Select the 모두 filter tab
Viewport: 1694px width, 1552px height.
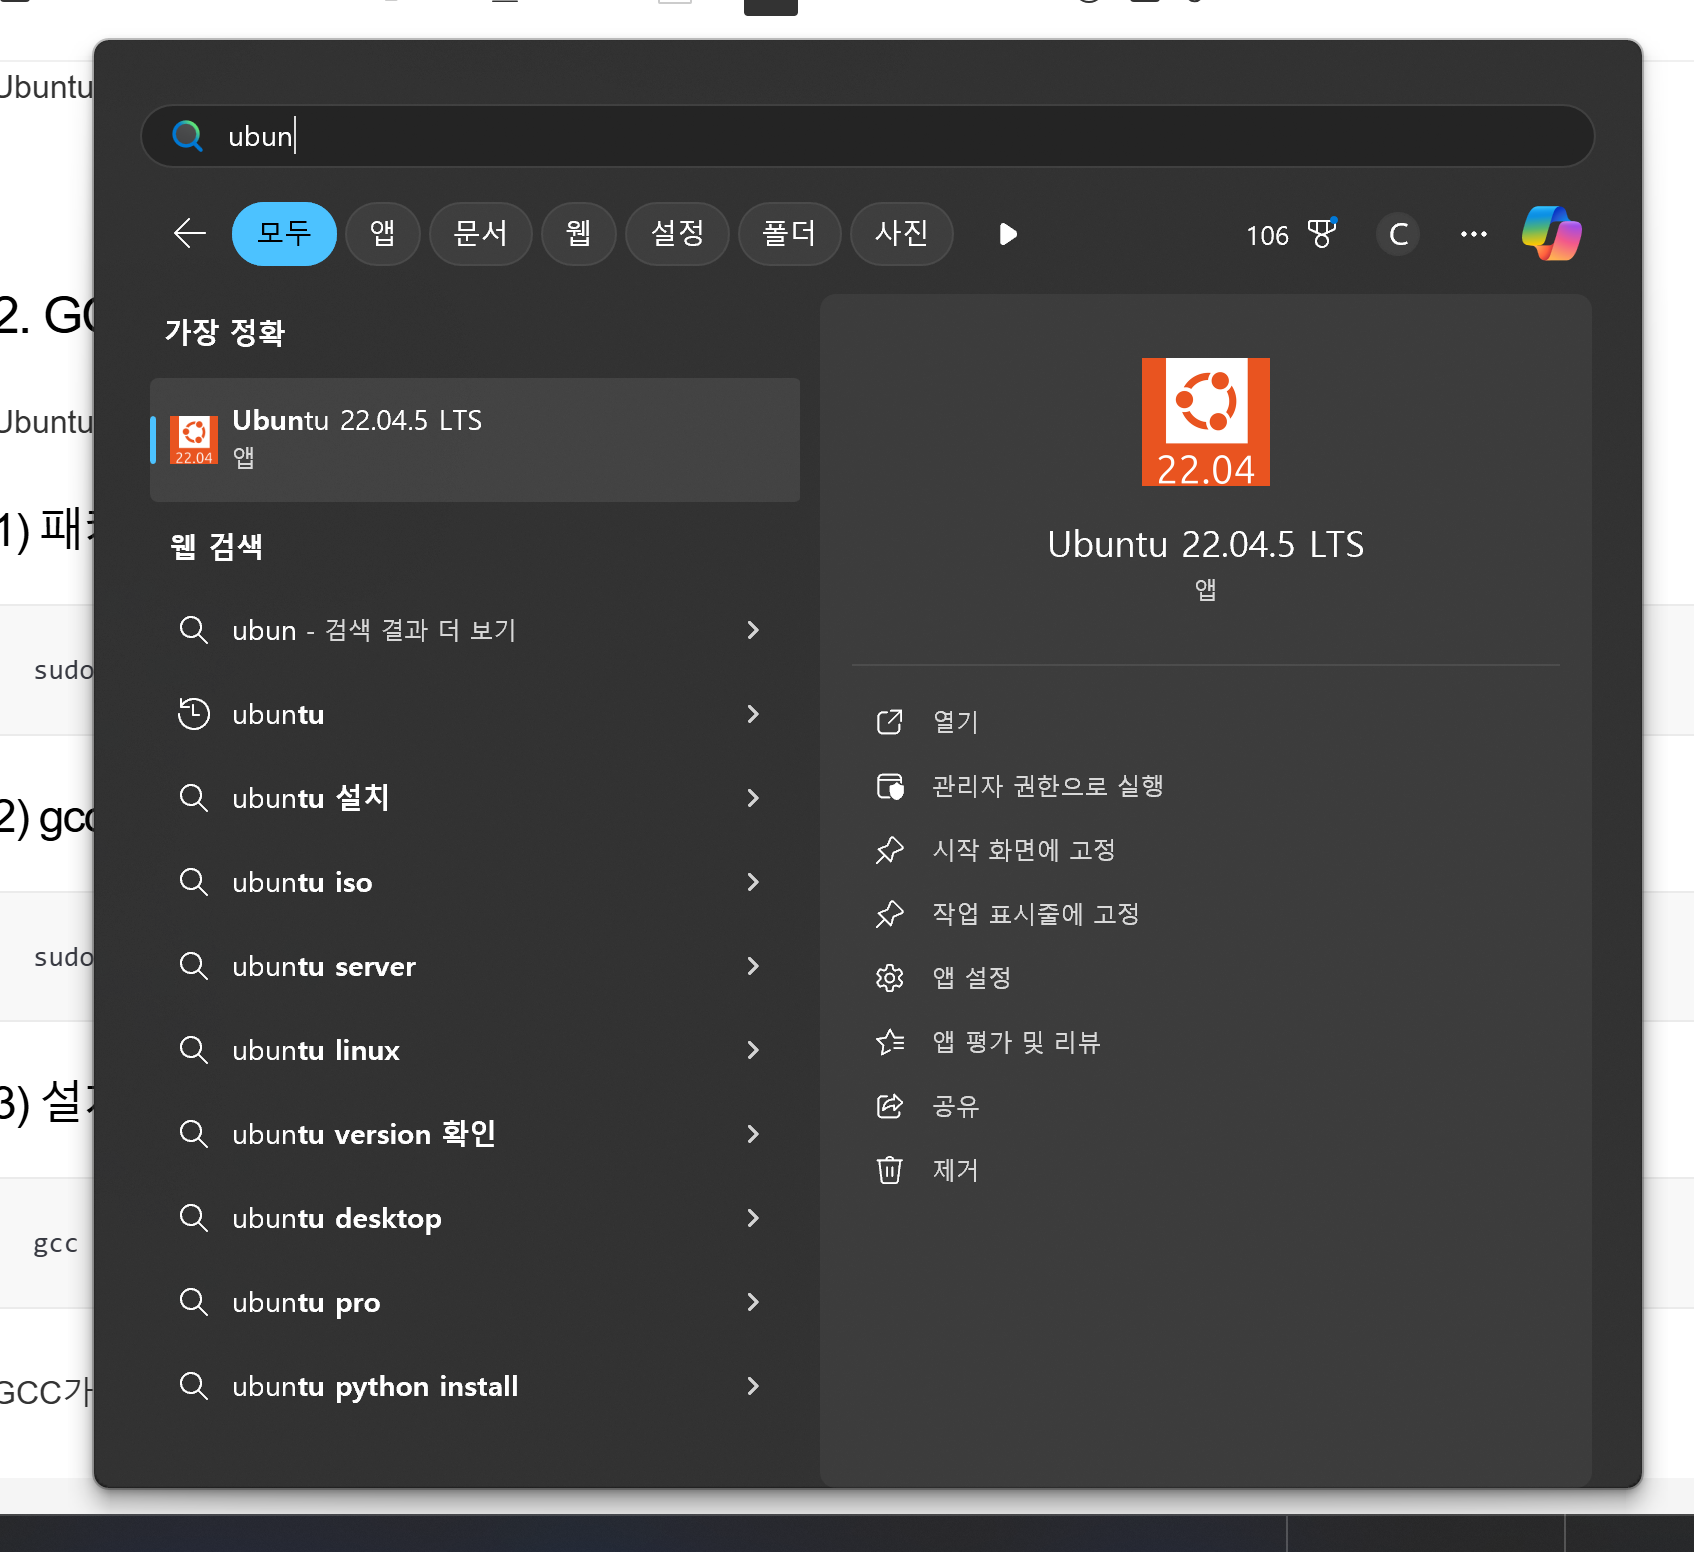pos(284,234)
